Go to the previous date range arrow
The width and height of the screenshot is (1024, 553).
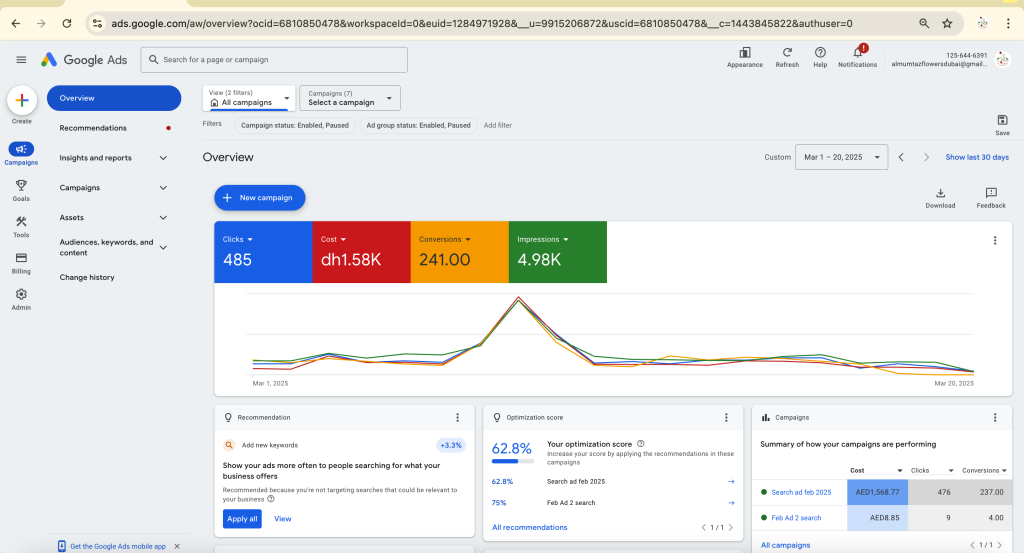coord(901,157)
